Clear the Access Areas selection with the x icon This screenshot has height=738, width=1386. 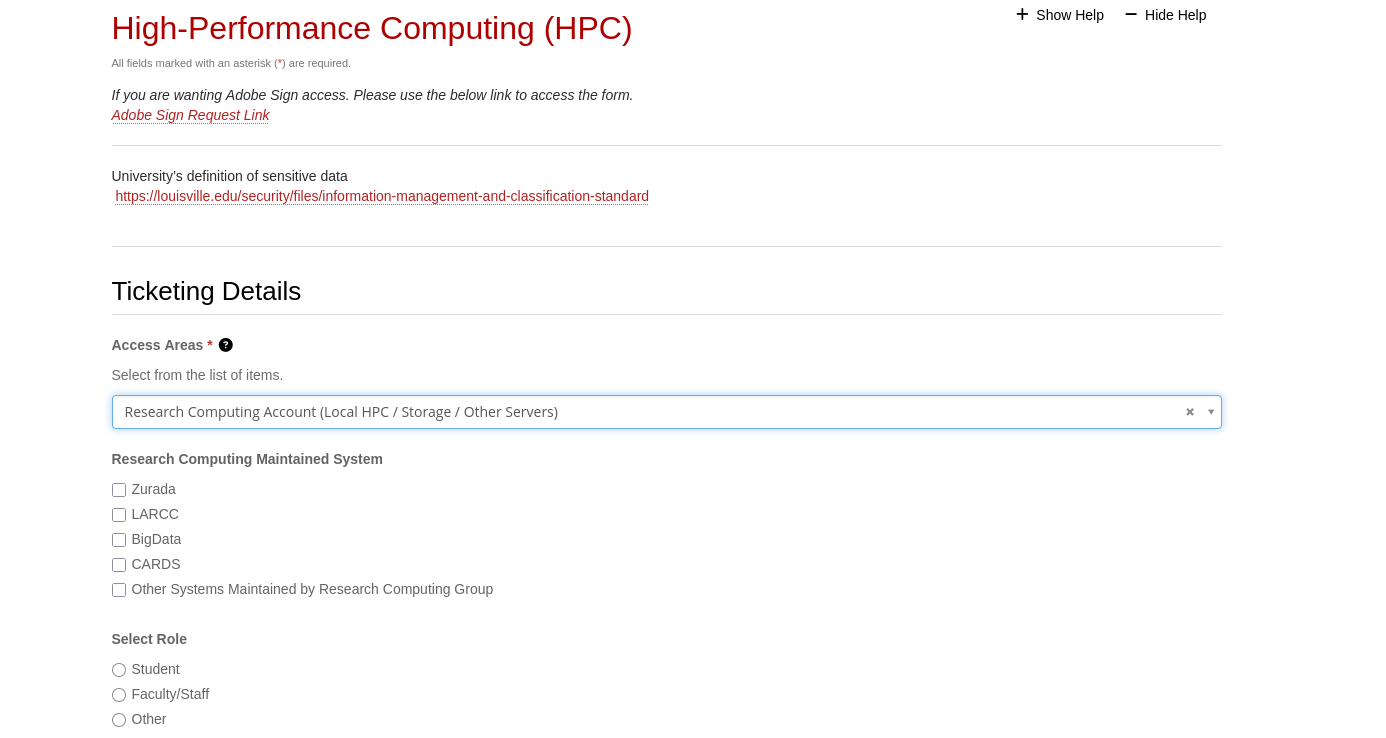1190,412
